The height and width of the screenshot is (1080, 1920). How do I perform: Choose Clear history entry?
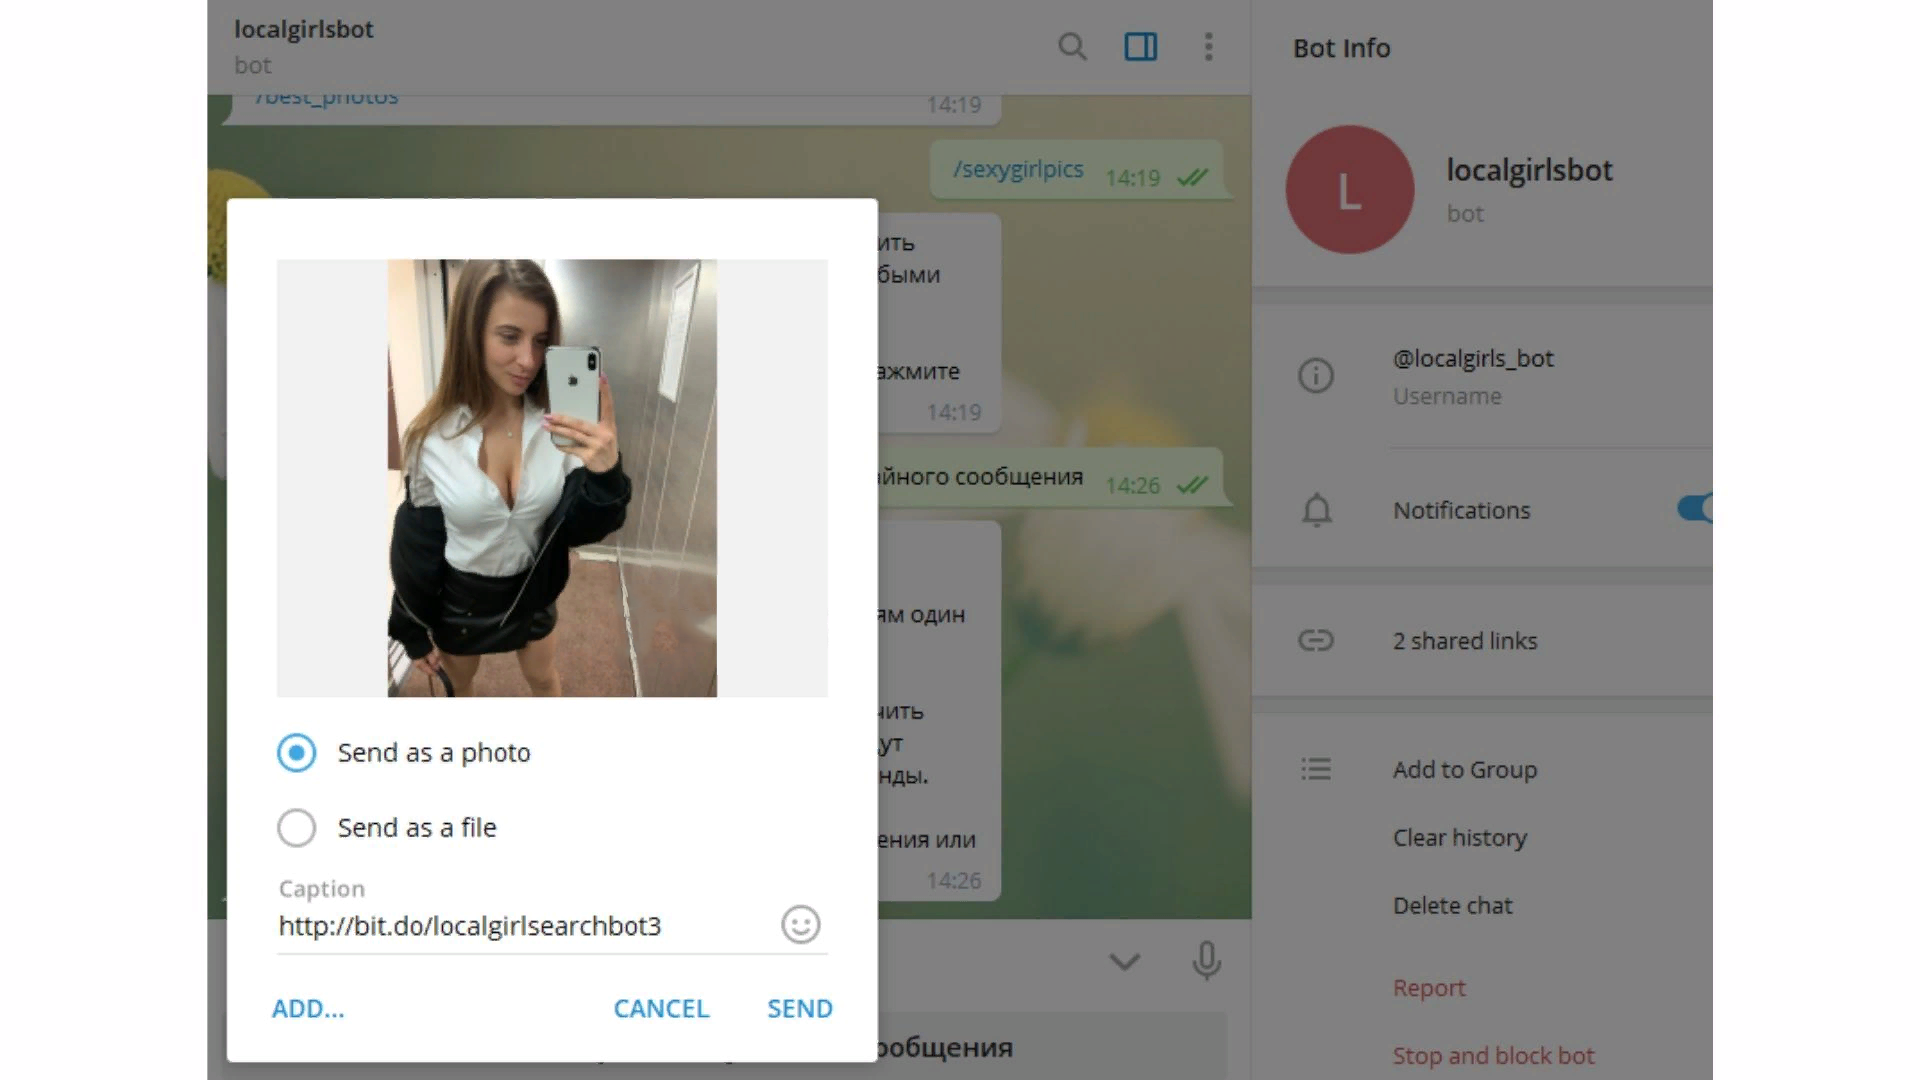1459,838
